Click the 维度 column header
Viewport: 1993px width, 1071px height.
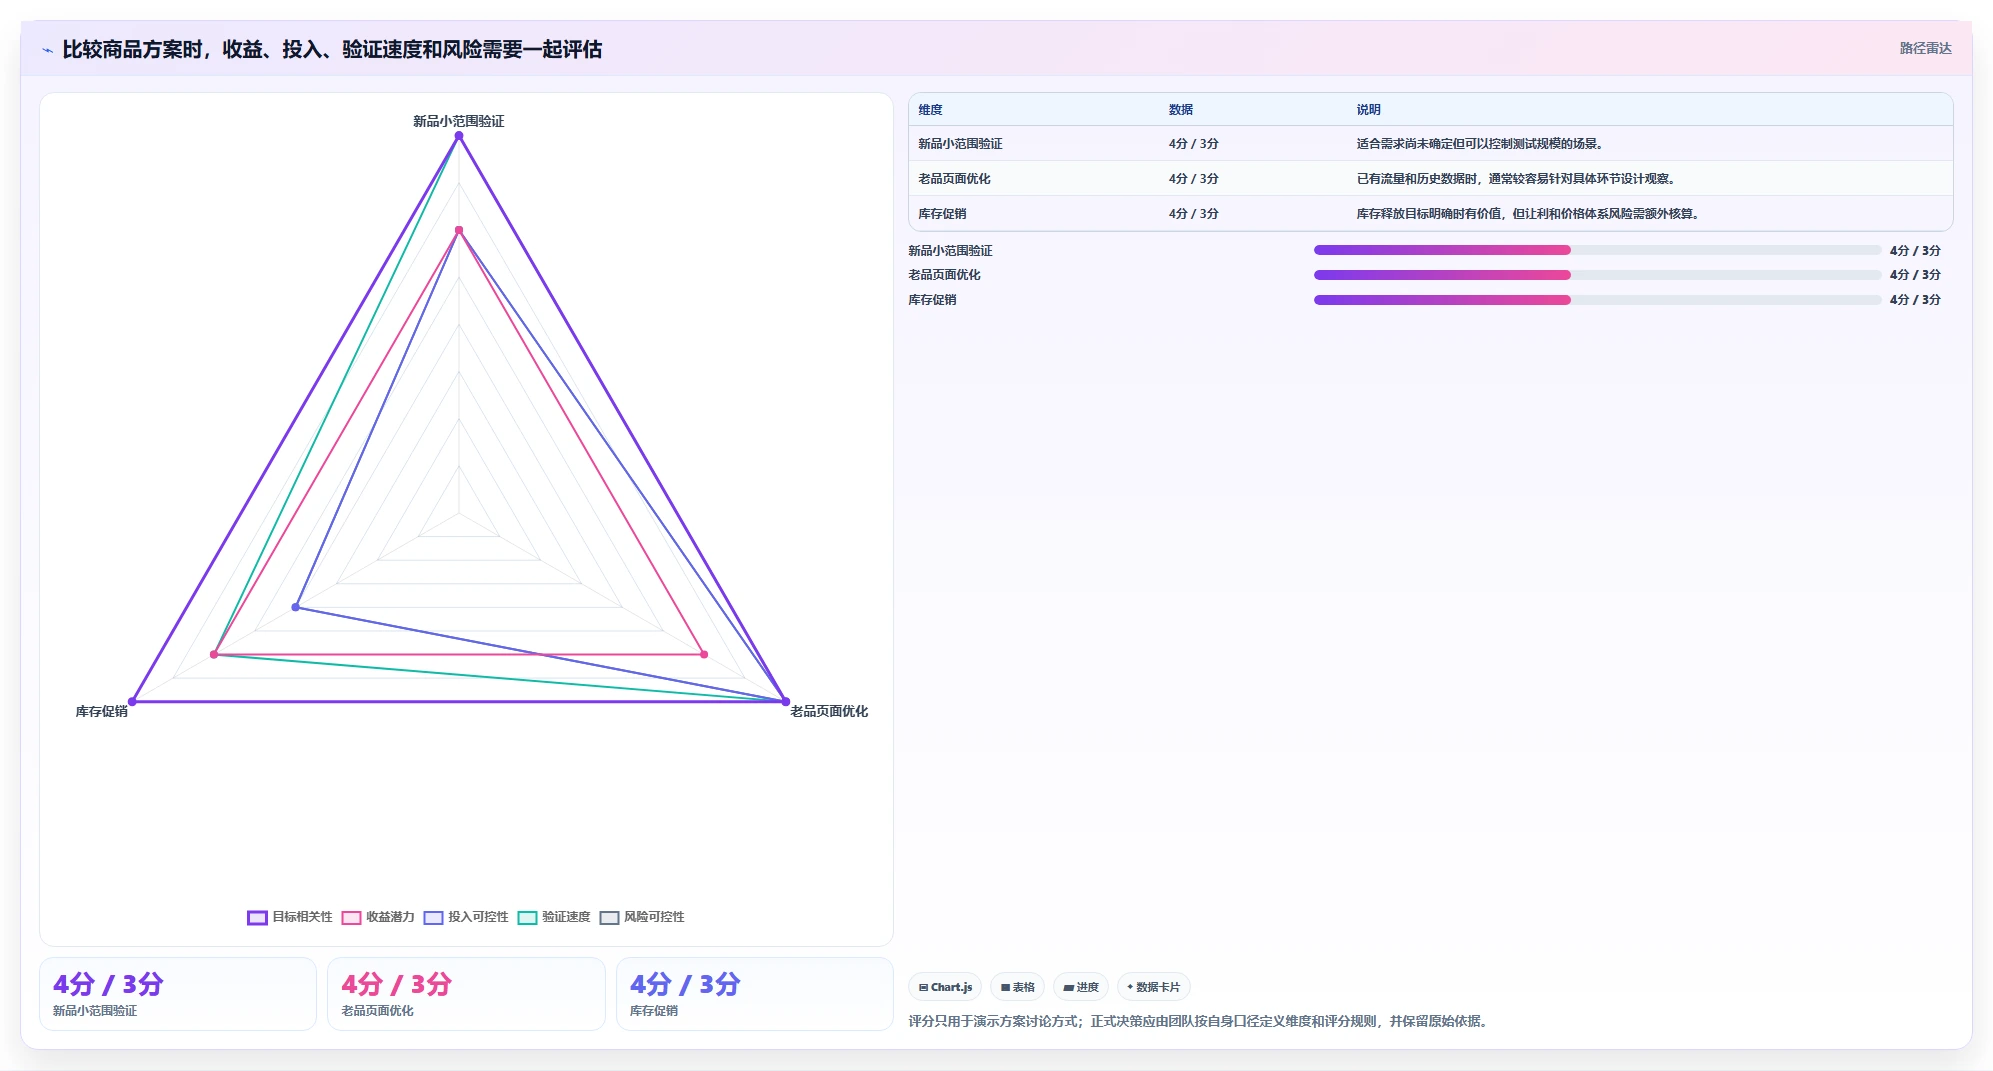coord(930,110)
